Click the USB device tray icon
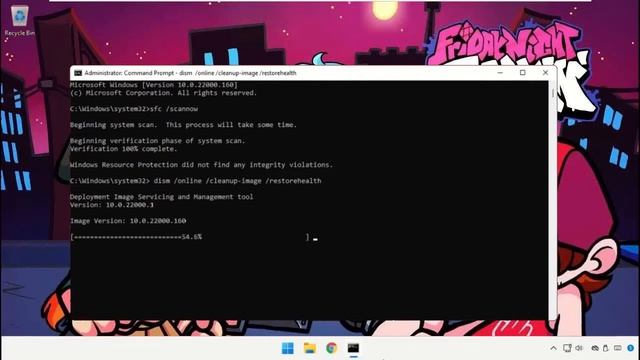The image size is (640, 360). pos(606,348)
